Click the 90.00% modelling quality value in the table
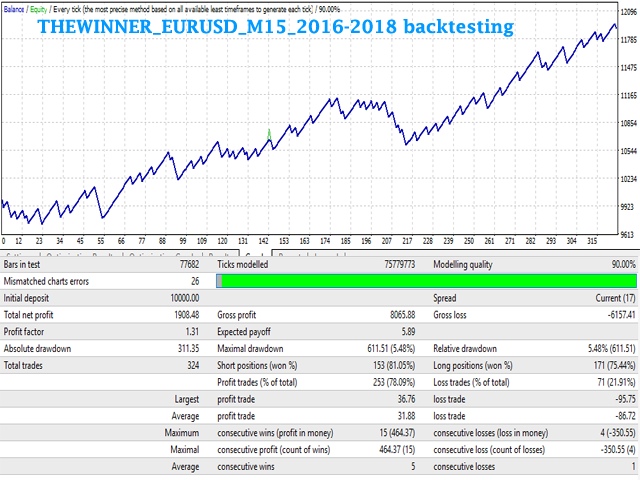Screen dimensions: 640x480 coord(623,264)
